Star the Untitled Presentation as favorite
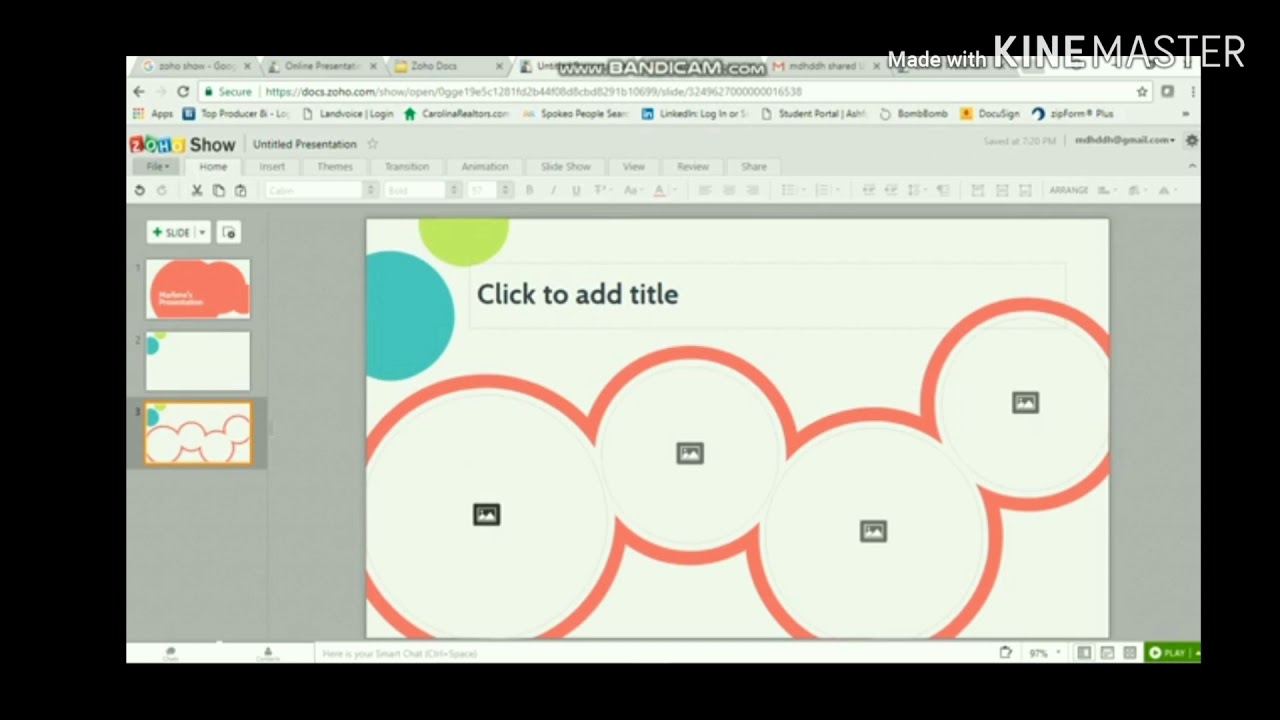This screenshot has height=720, width=1280. pos(373,144)
